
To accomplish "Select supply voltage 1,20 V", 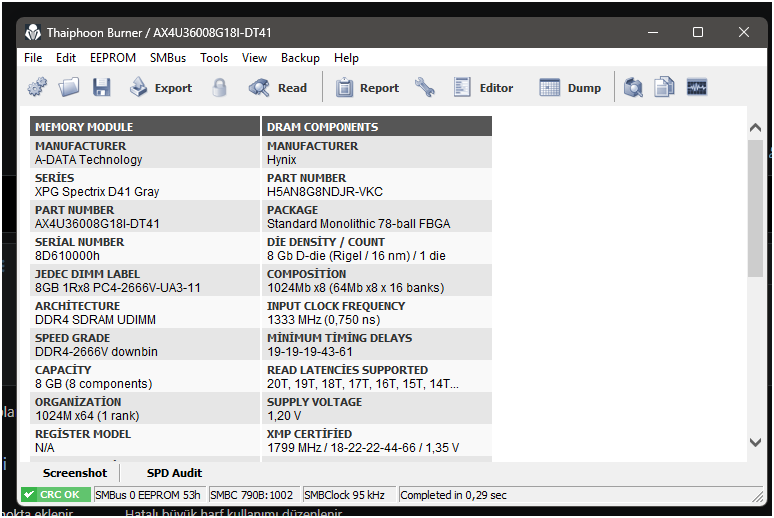I will click(284, 416).
